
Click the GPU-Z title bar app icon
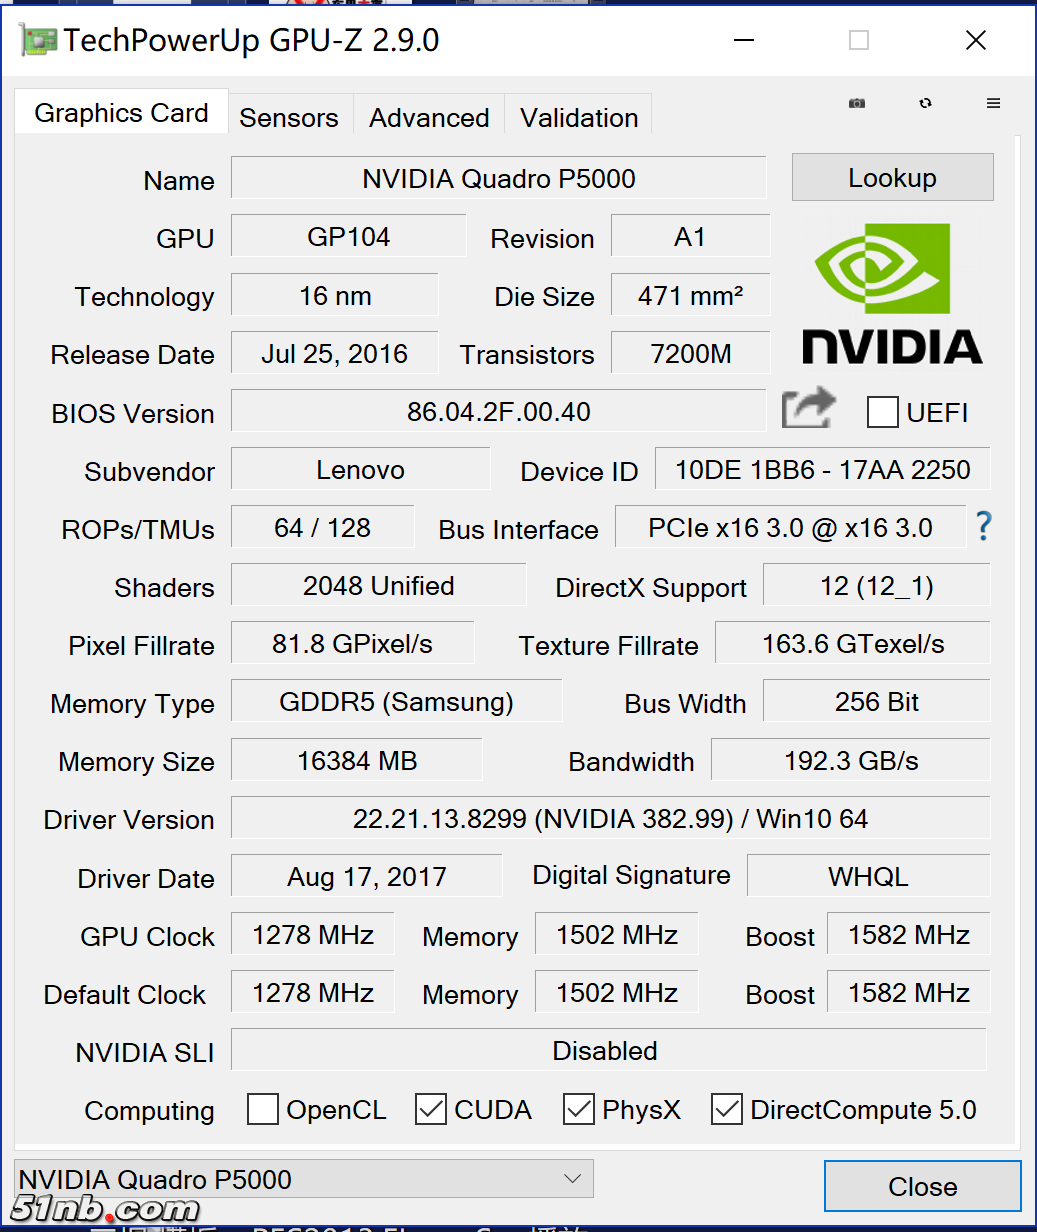pos(39,40)
